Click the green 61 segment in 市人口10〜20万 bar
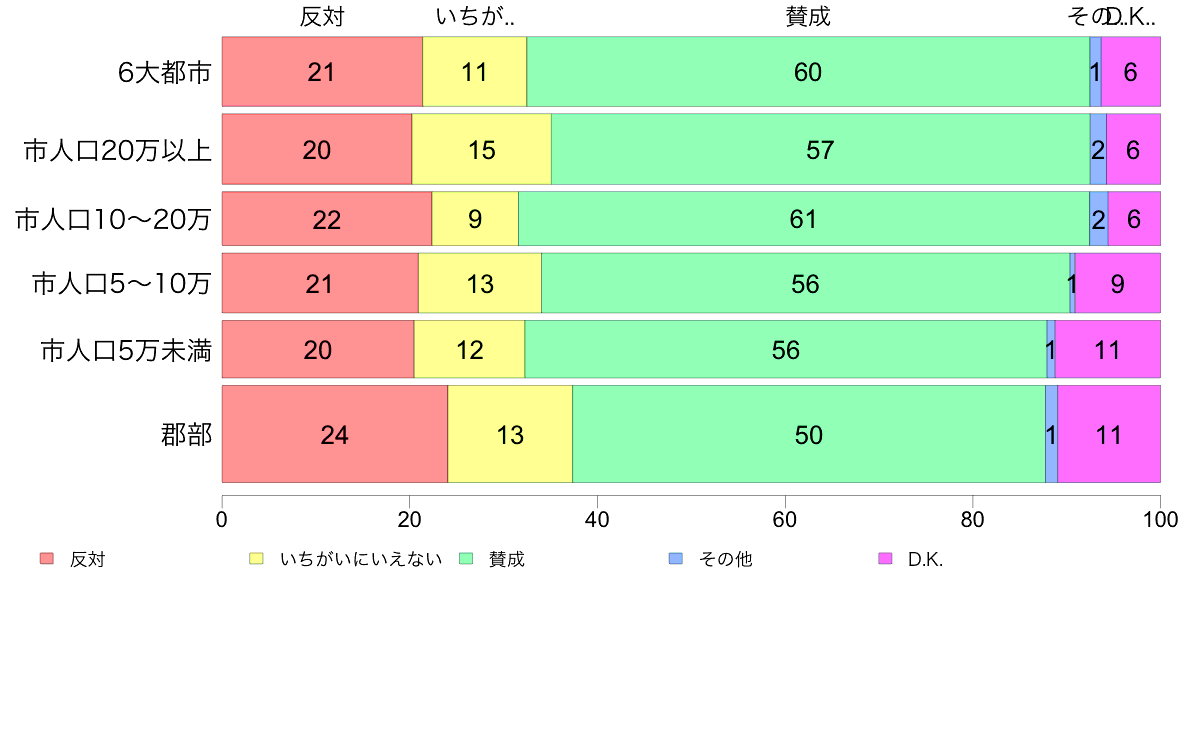 click(x=803, y=219)
